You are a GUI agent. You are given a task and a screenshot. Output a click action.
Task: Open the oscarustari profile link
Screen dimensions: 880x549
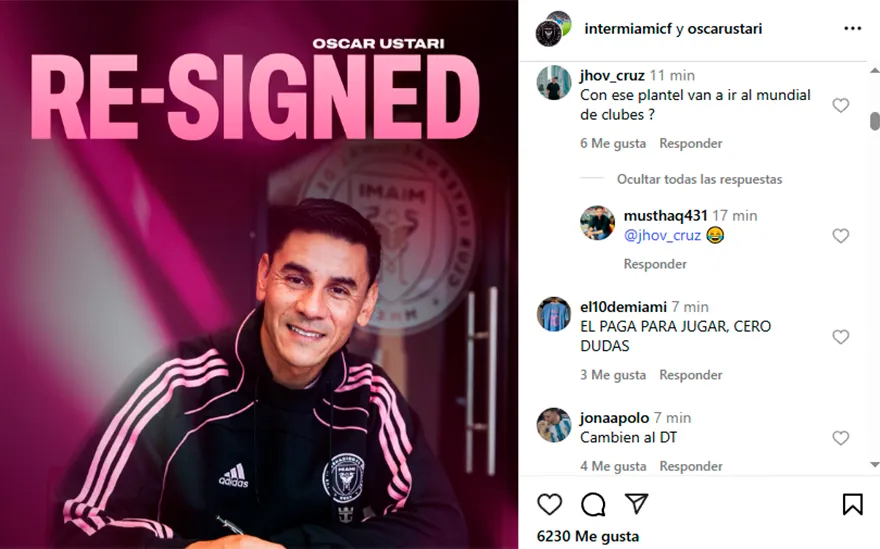tap(725, 29)
